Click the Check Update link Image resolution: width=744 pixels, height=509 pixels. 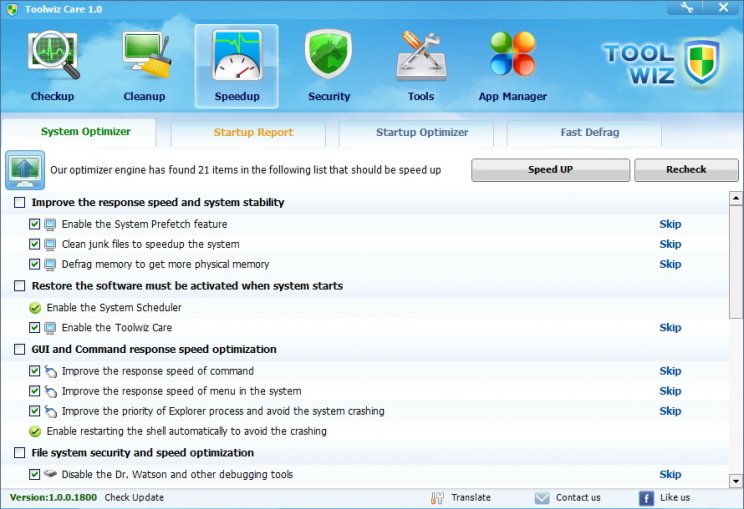134,498
